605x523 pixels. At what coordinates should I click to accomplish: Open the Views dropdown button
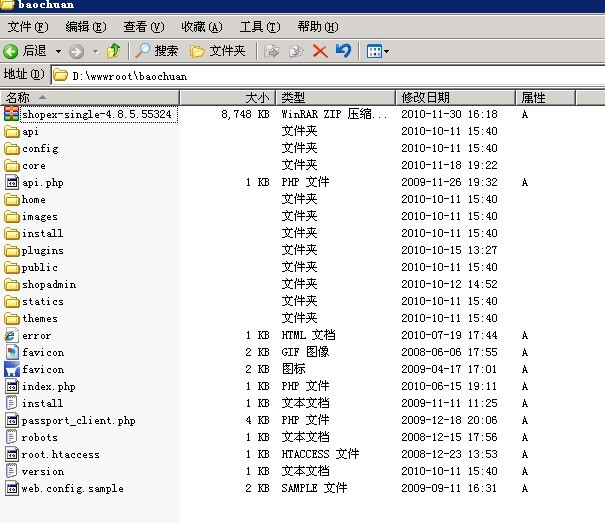[x=377, y=50]
